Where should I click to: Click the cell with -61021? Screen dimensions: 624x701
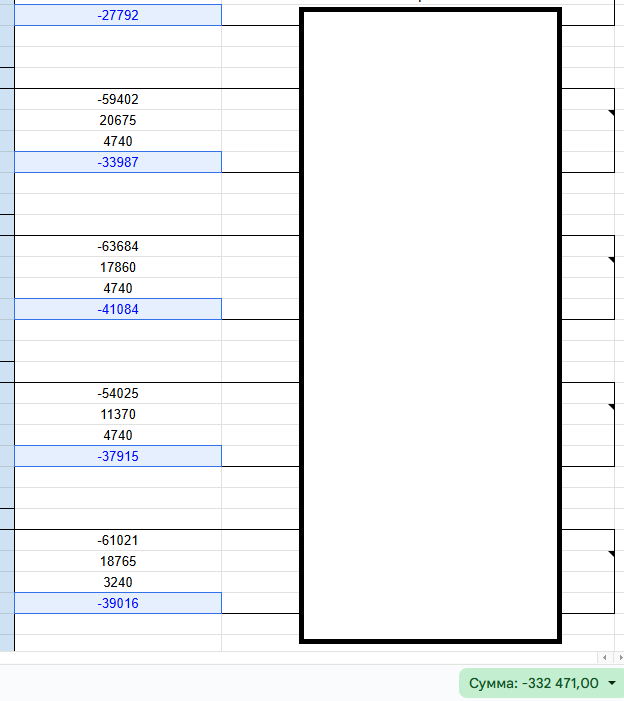(118, 540)
